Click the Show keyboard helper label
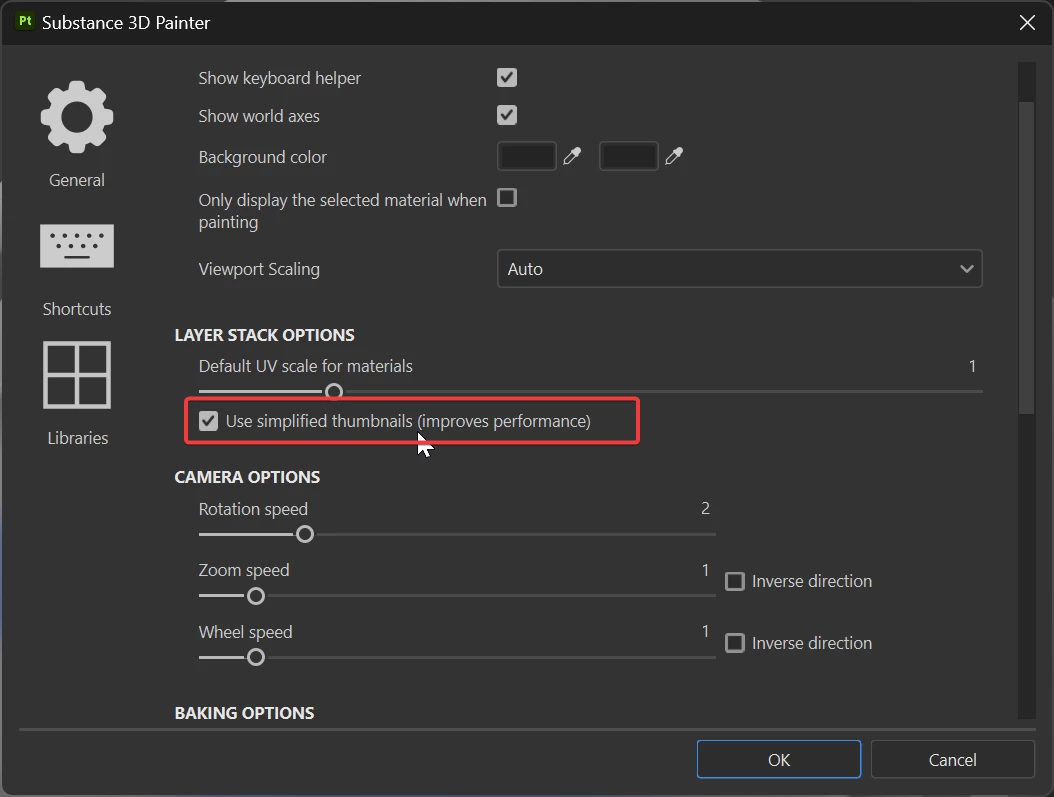This screenshot has height=797, width=1054. pyautogui.click(x=280, y=78)
